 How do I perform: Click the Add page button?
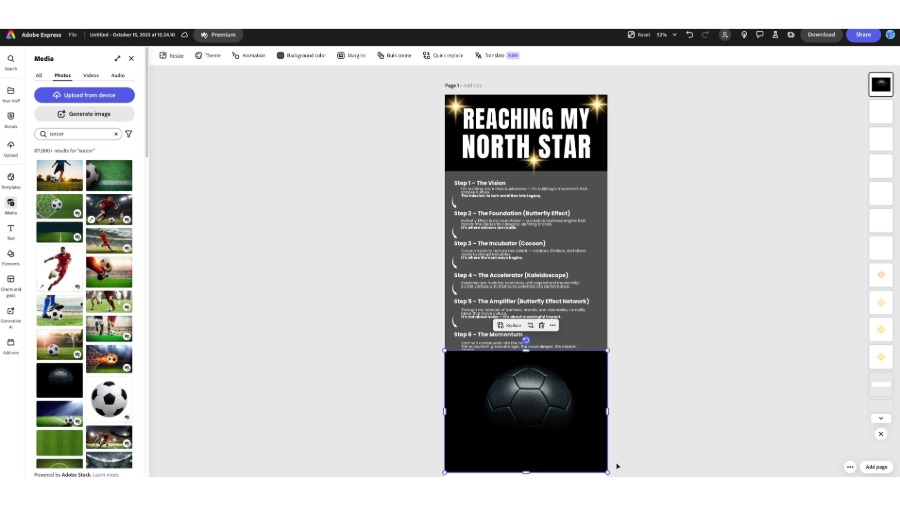876,467
